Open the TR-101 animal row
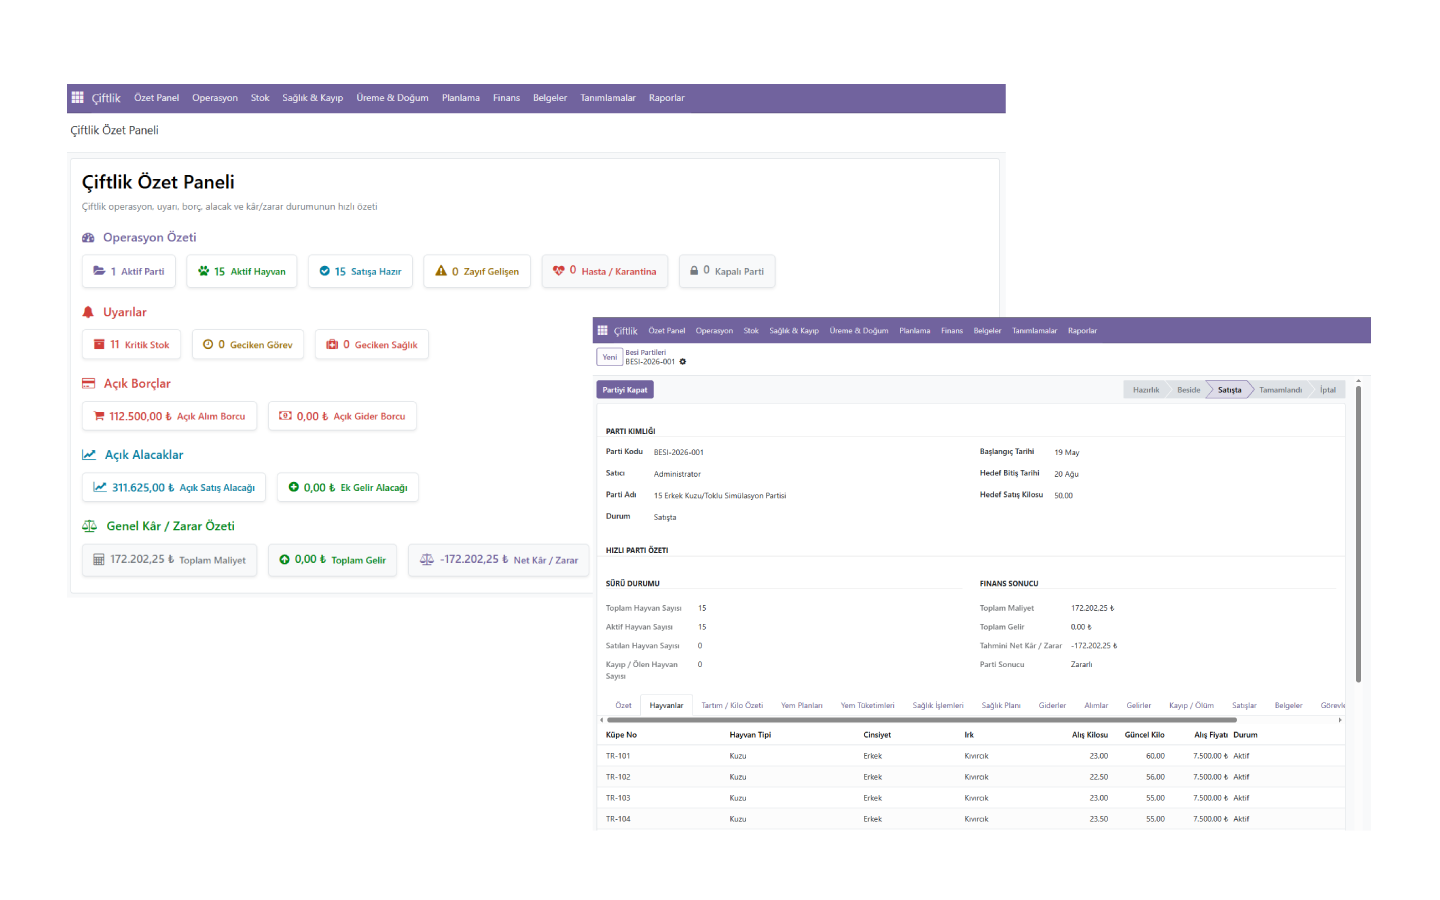The height and width of the screenshot is (900, 1440). point(972,756)
